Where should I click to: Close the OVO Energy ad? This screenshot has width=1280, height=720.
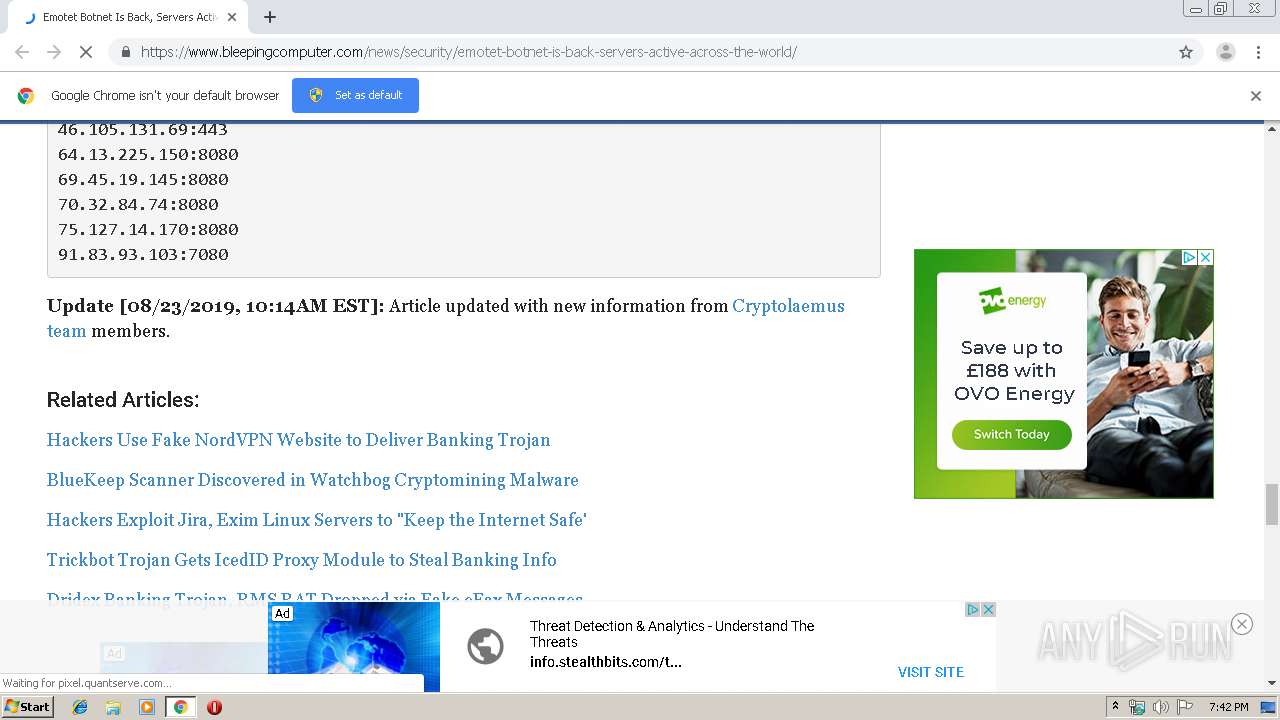pos(1205,257)
